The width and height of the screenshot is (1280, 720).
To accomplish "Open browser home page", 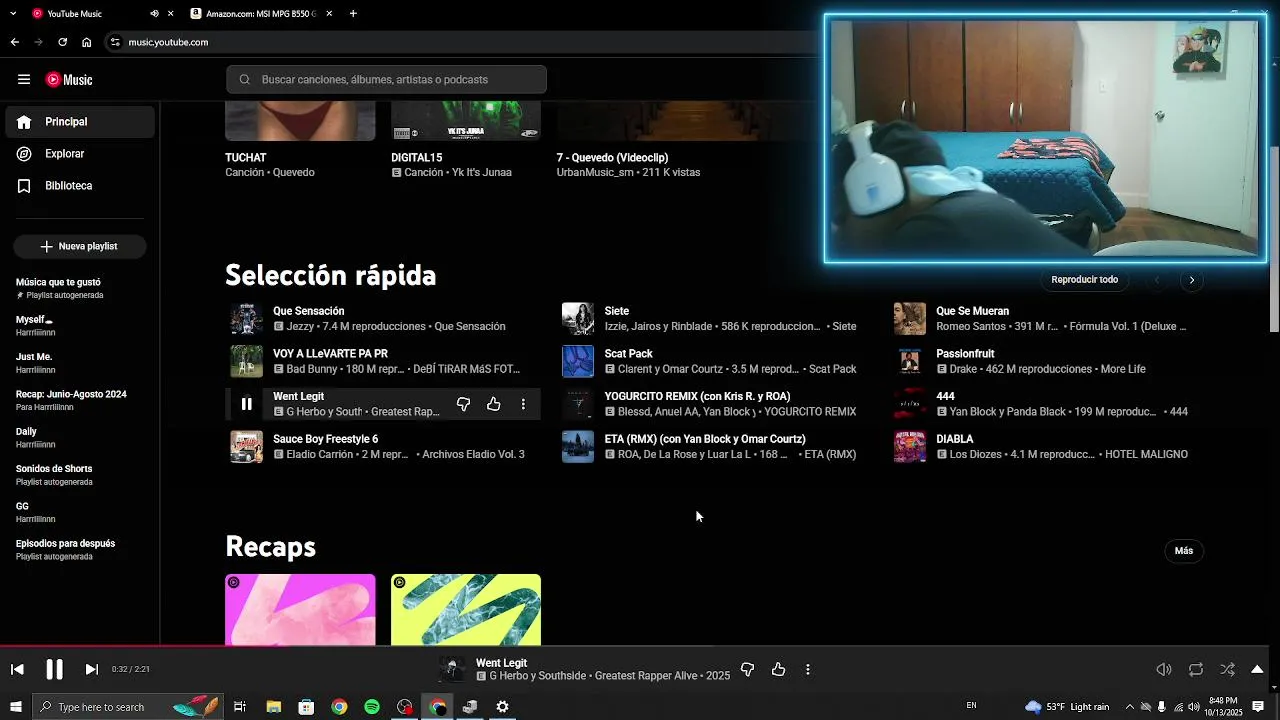I will (x=87, y=42).
